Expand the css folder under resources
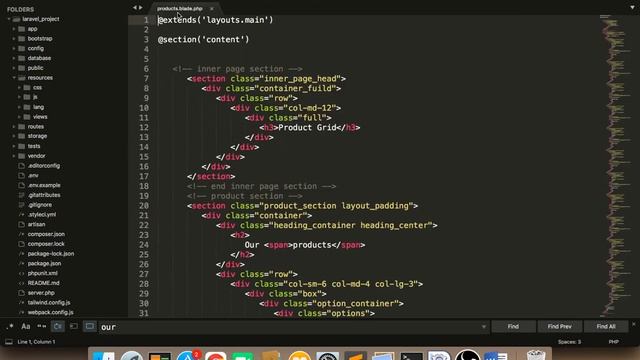 pyautogui.click(x=19, y=87)
